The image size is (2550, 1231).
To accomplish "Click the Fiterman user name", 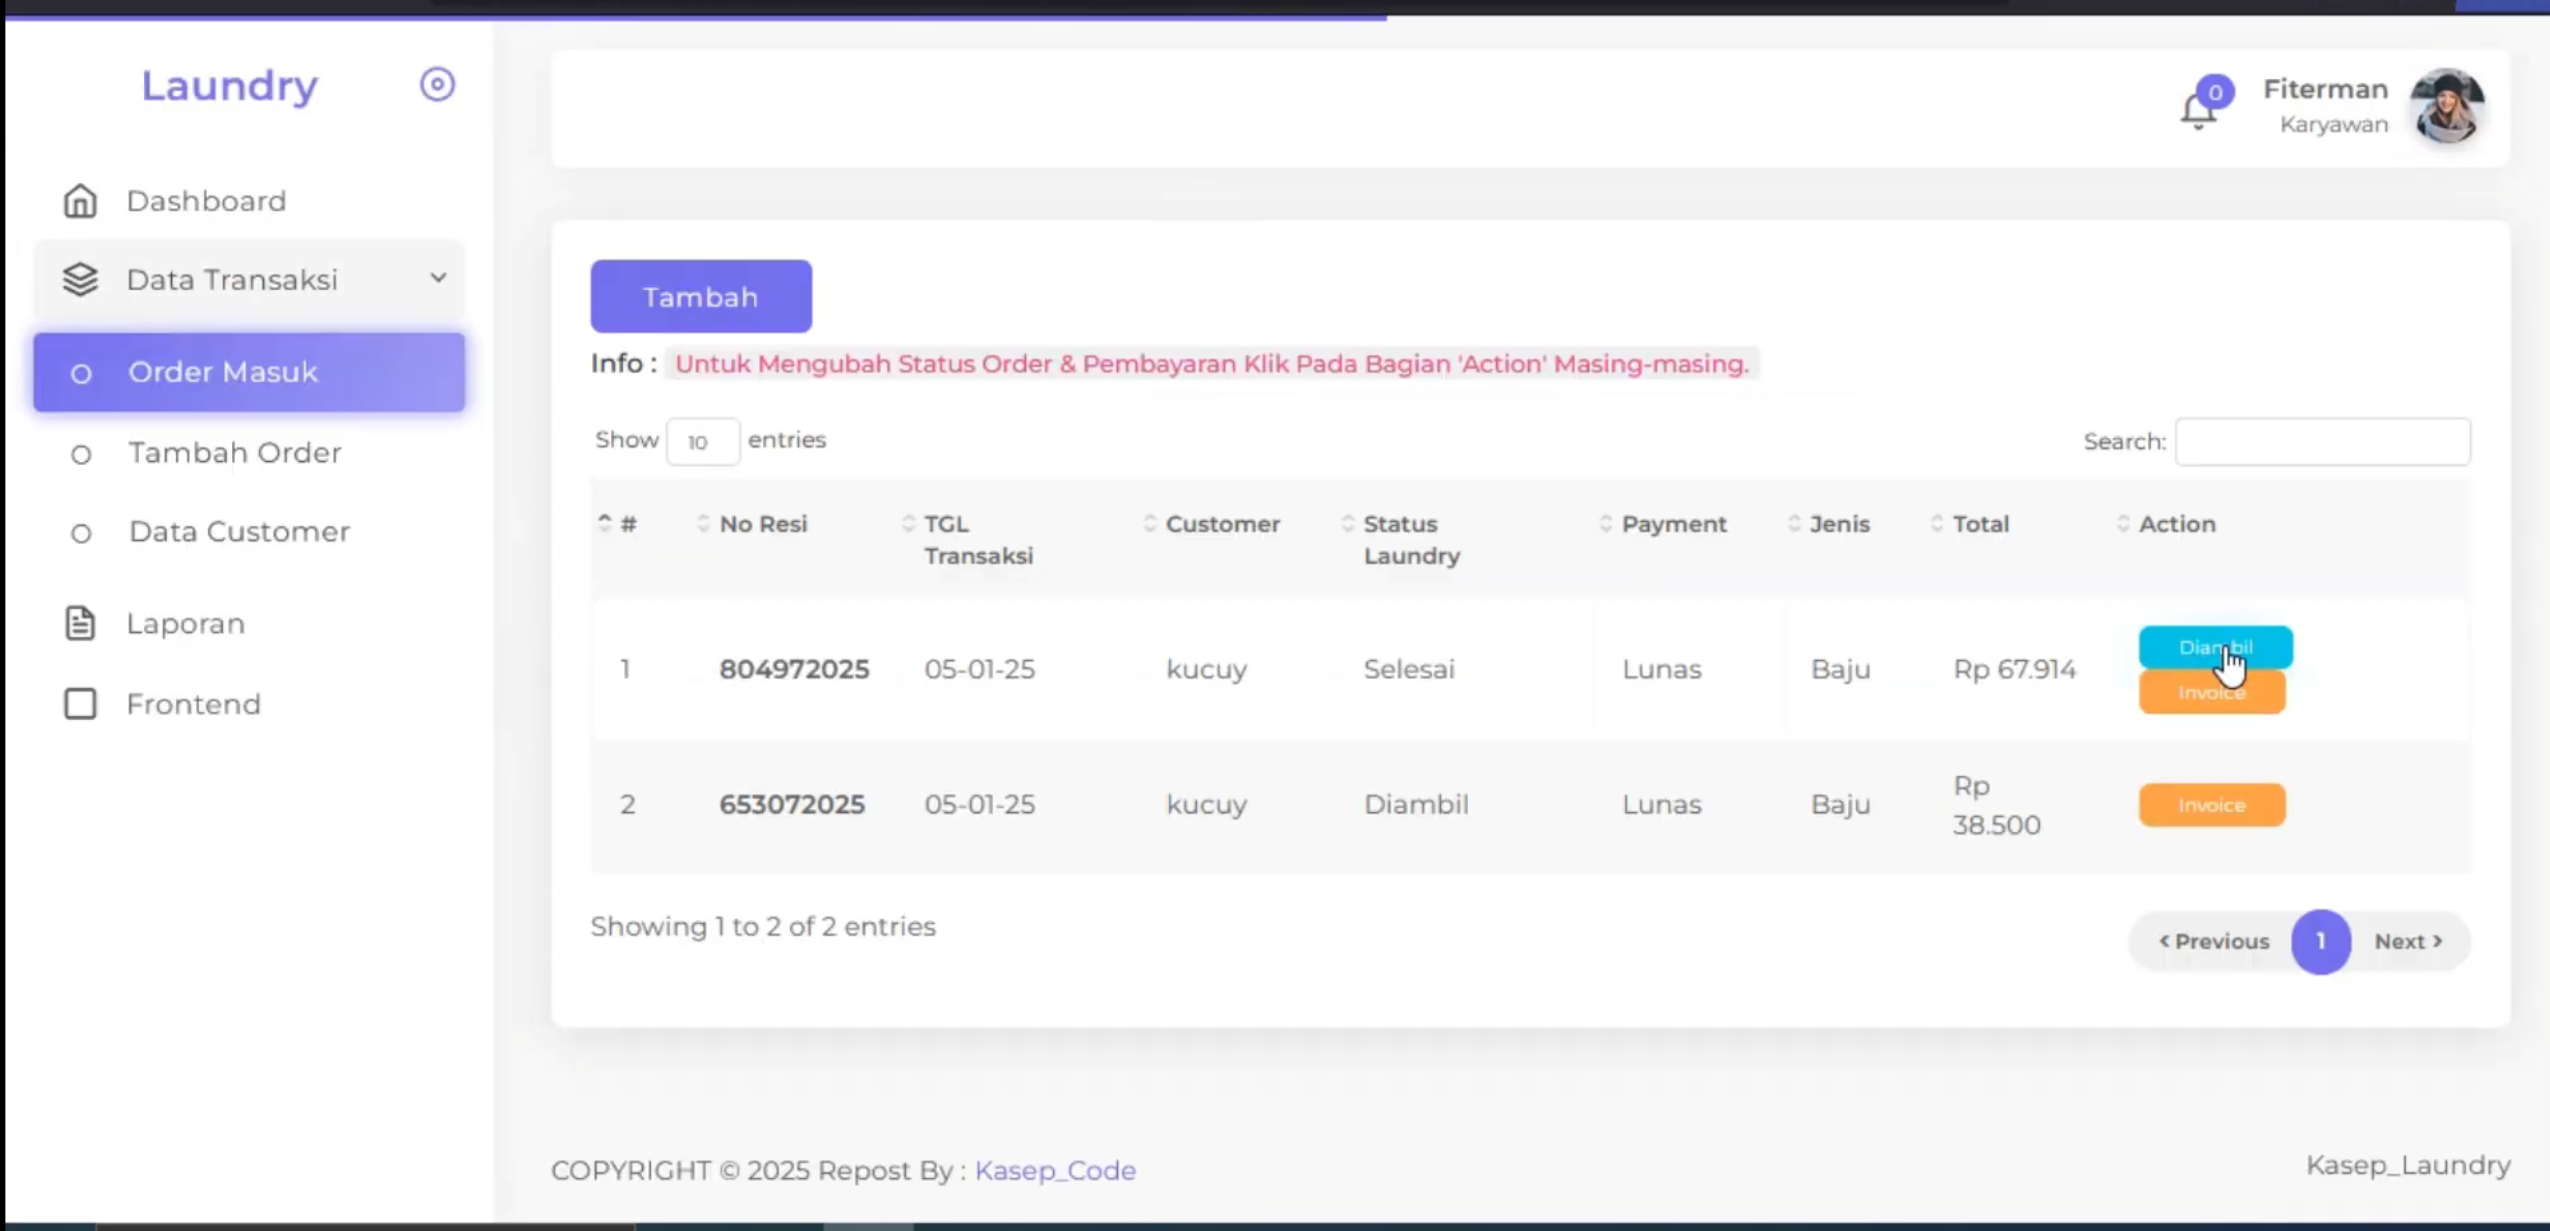I will pyautogui.click(x=2325, y=89).
